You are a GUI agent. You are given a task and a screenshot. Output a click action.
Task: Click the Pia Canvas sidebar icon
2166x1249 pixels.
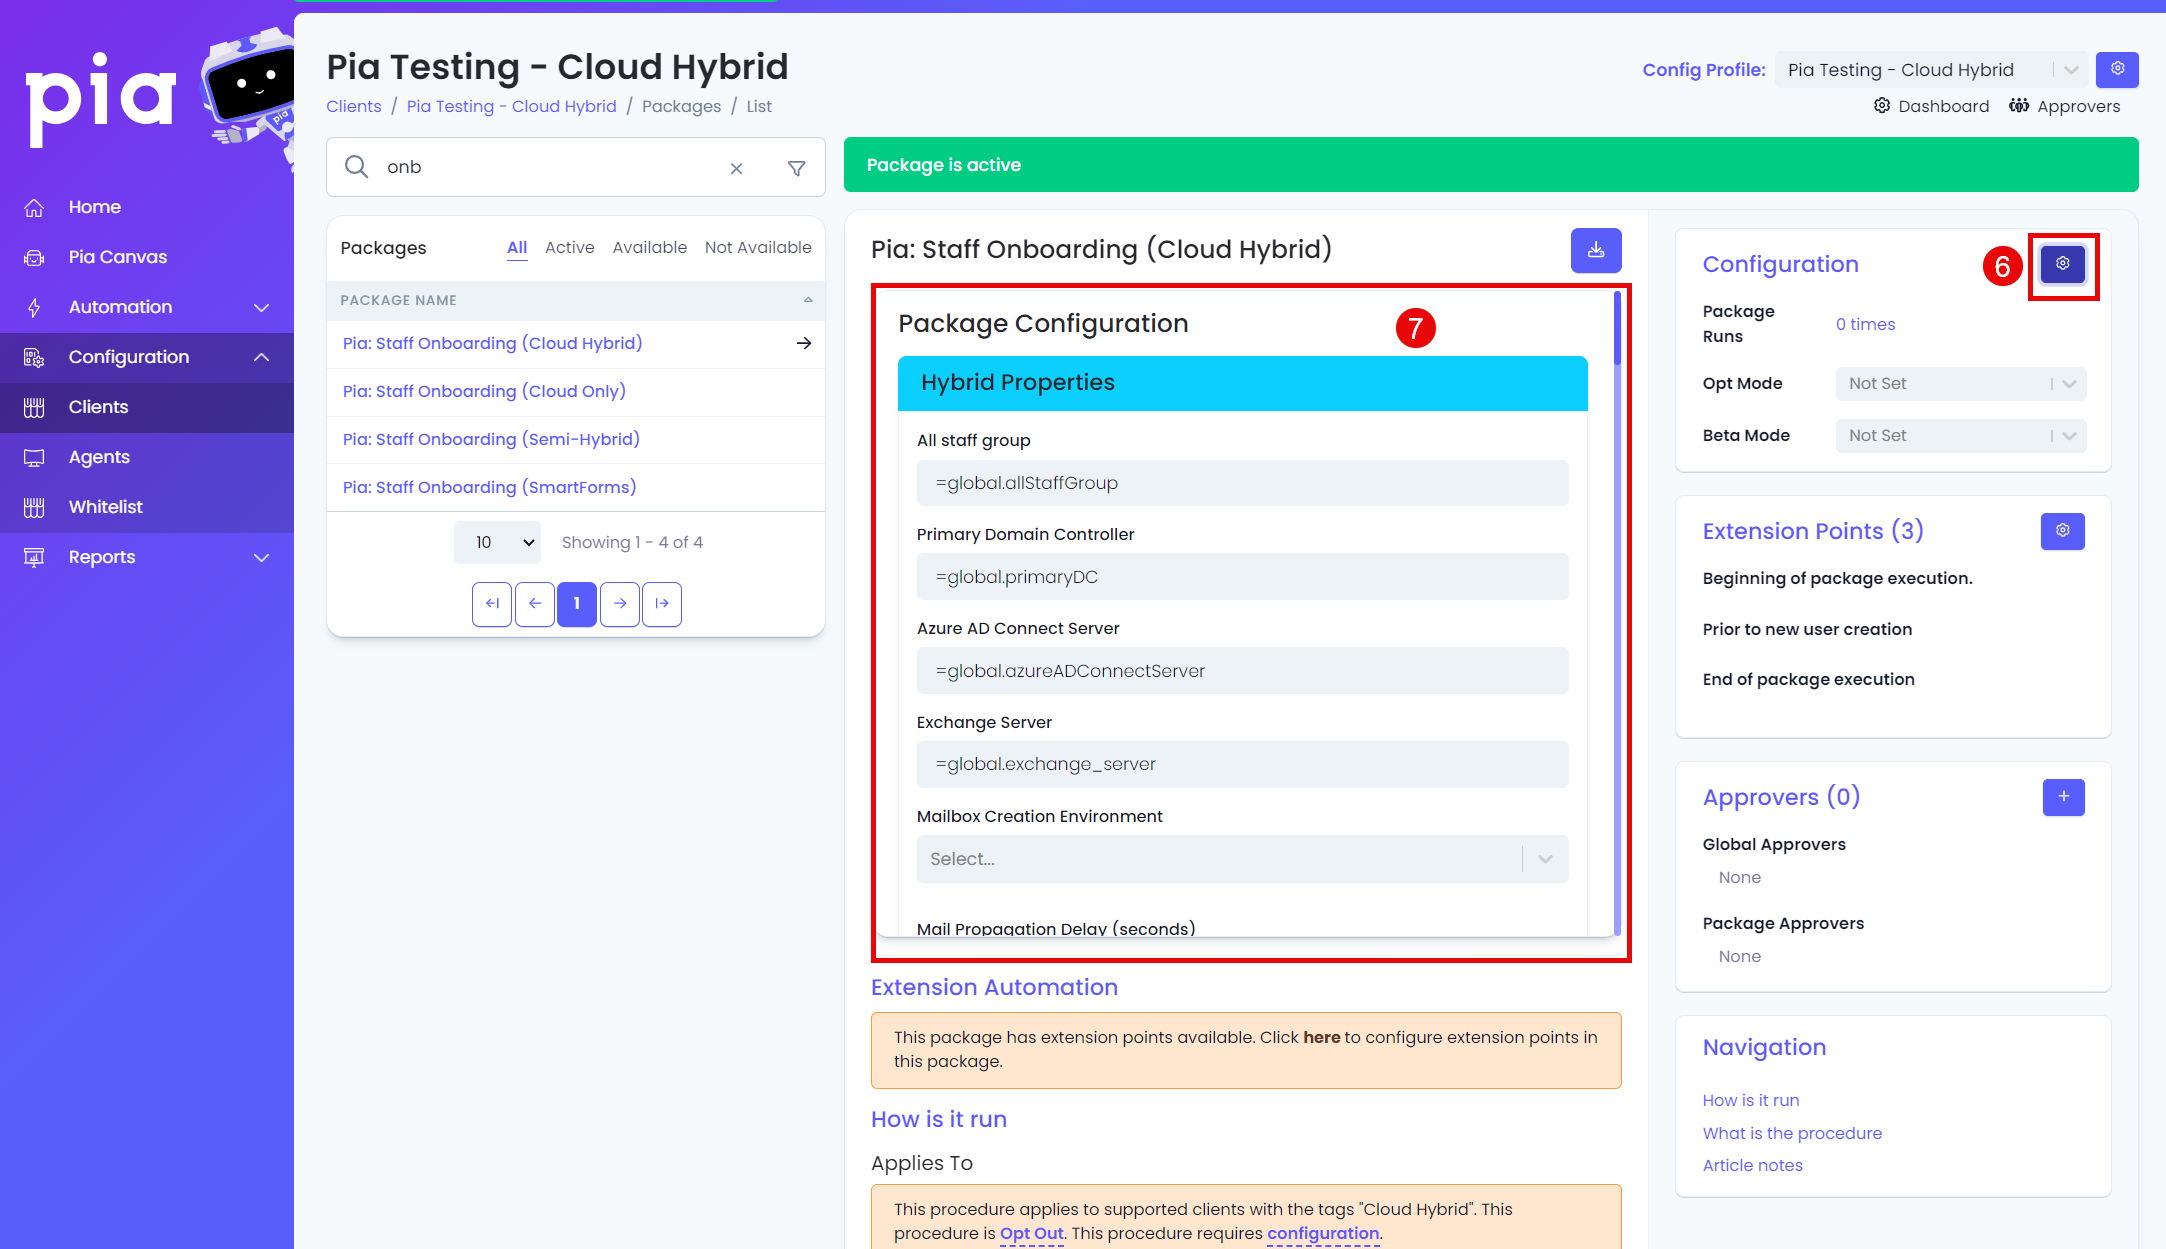[34, 257]
